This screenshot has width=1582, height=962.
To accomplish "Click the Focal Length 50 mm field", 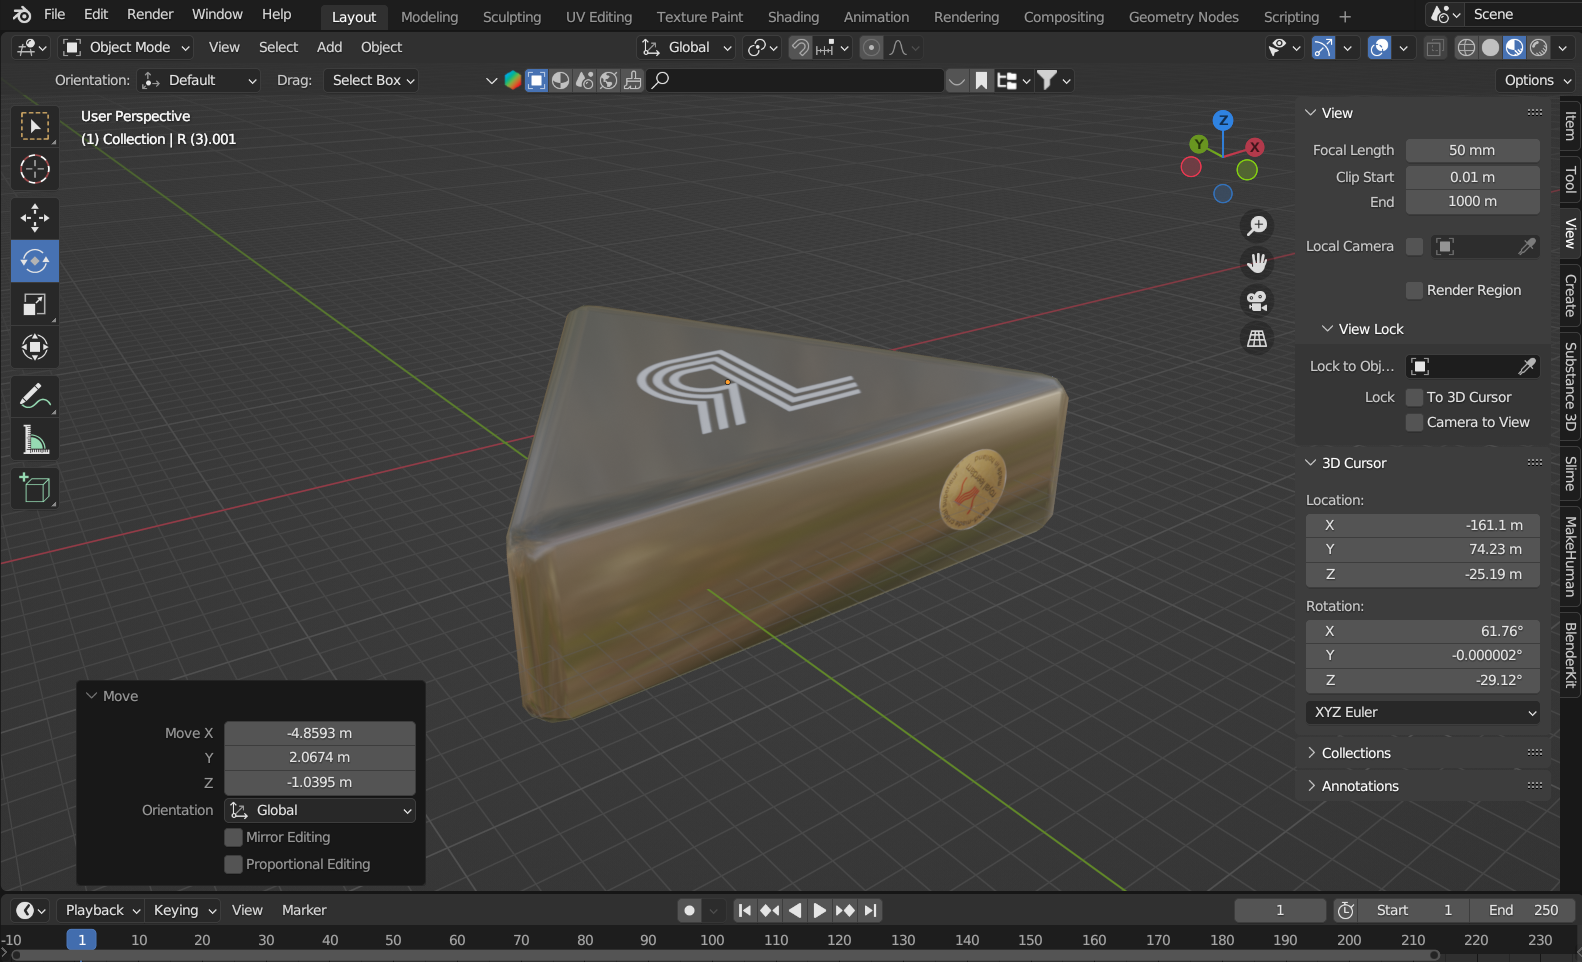I will coord(1472,150).
